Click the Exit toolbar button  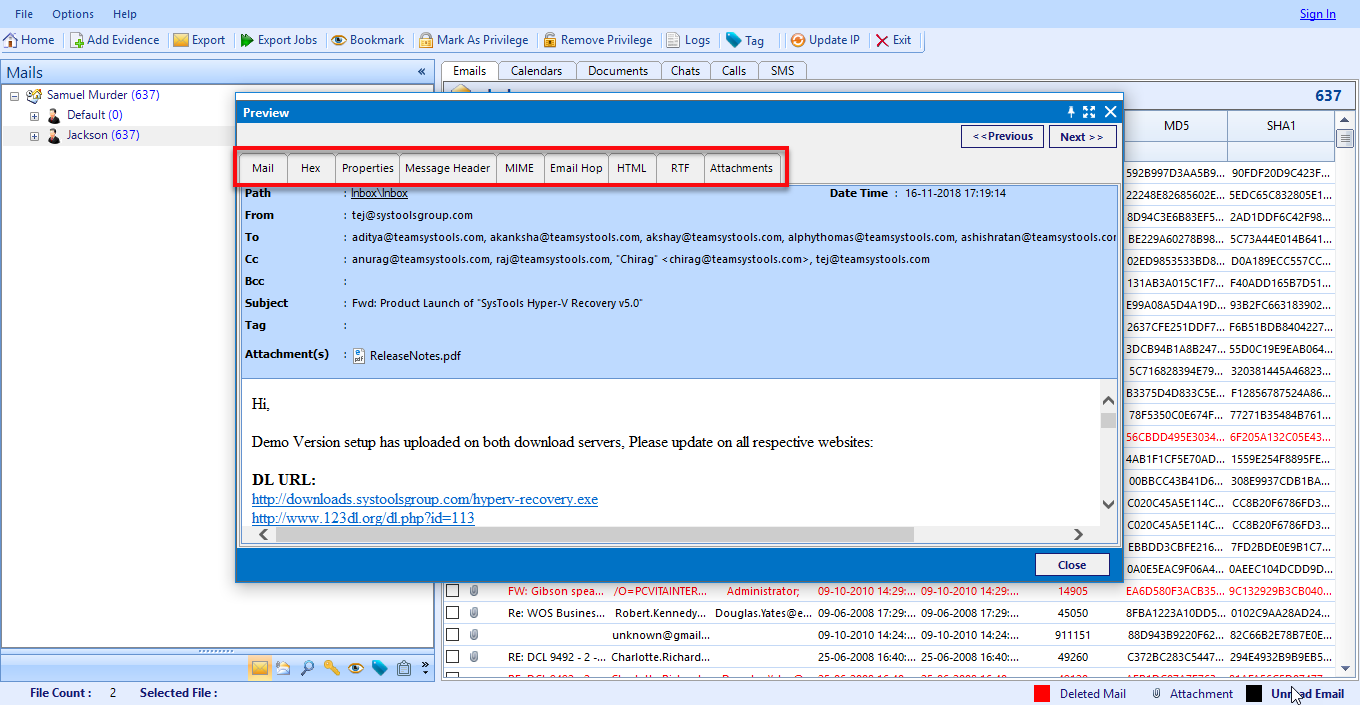coord(893,40)
